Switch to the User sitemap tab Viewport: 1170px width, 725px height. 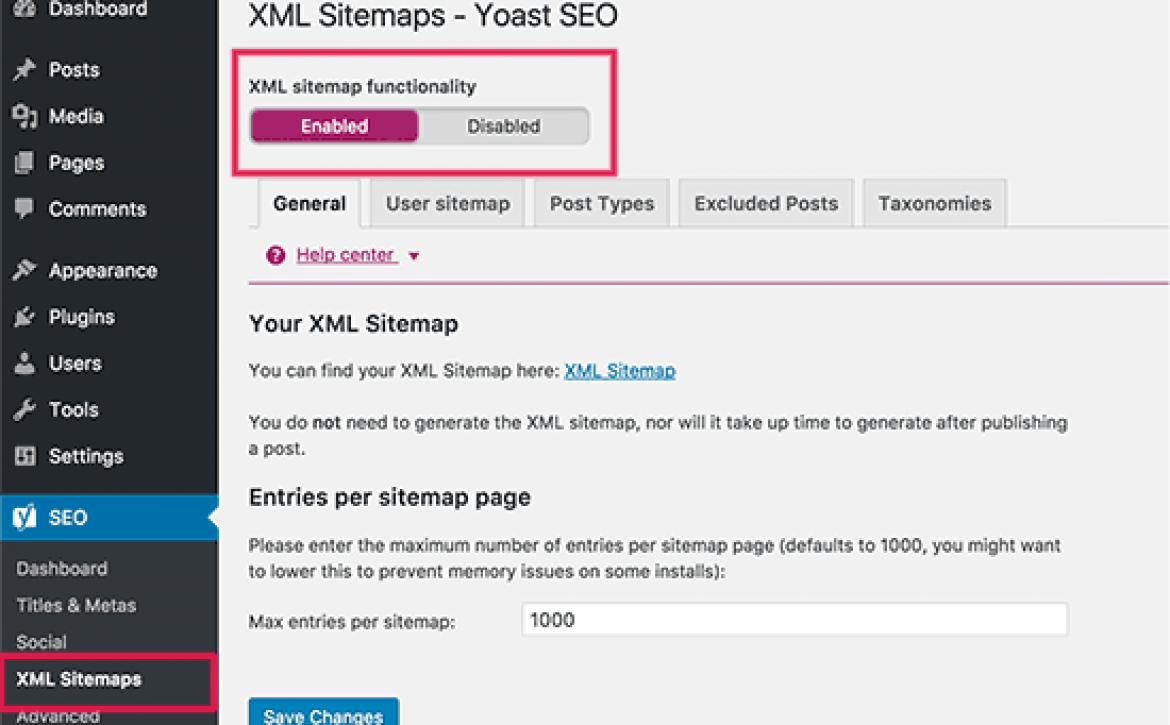point(448,204)
